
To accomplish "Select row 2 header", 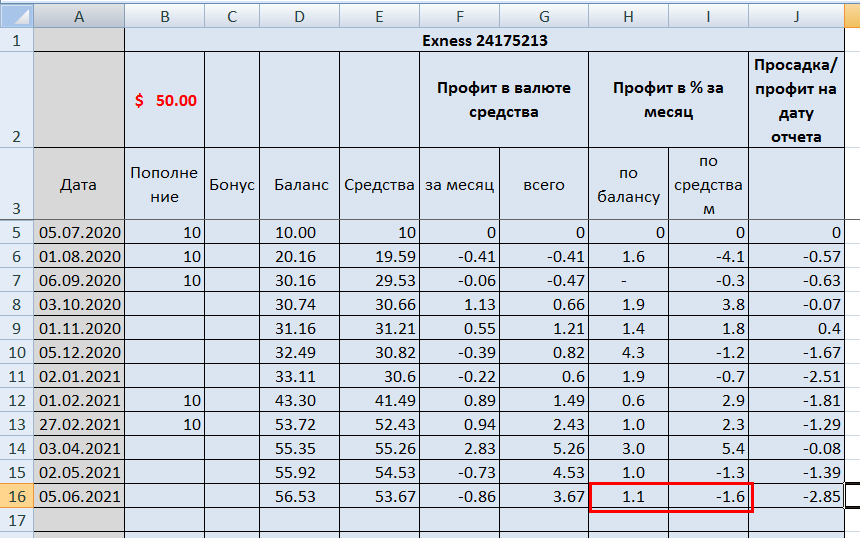I will pos(16,100).
